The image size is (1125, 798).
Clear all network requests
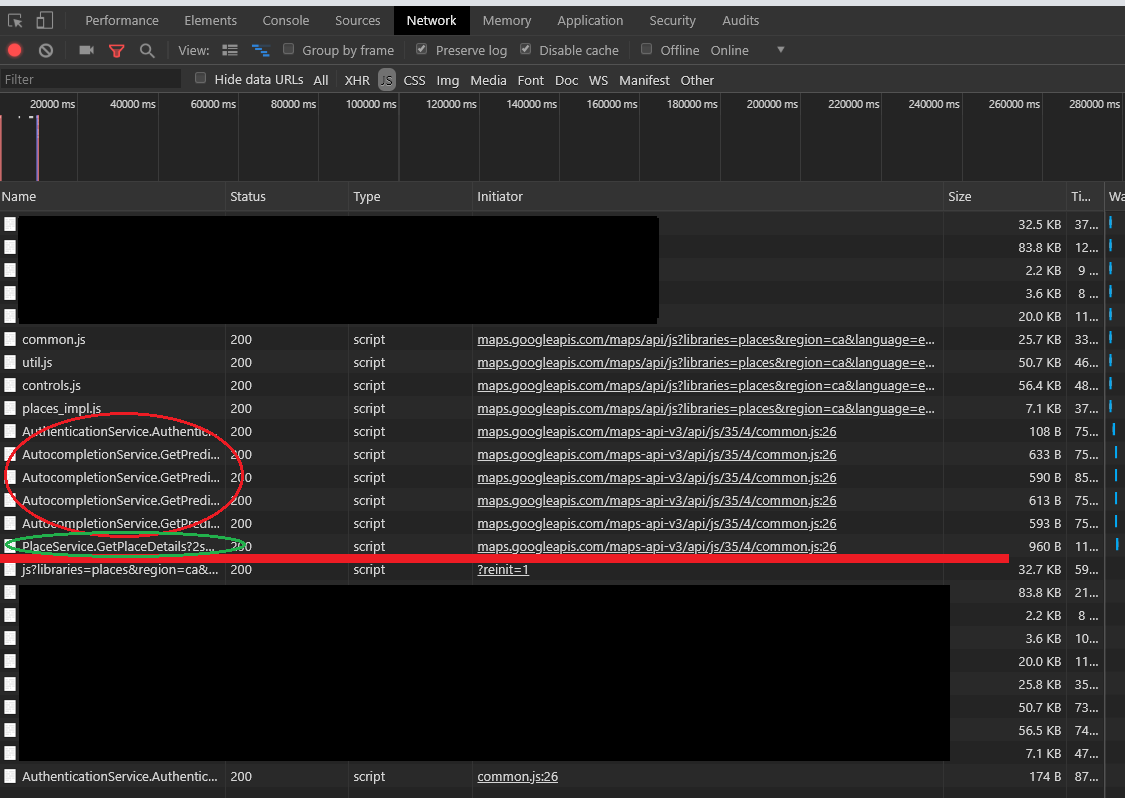pos(44,49)
